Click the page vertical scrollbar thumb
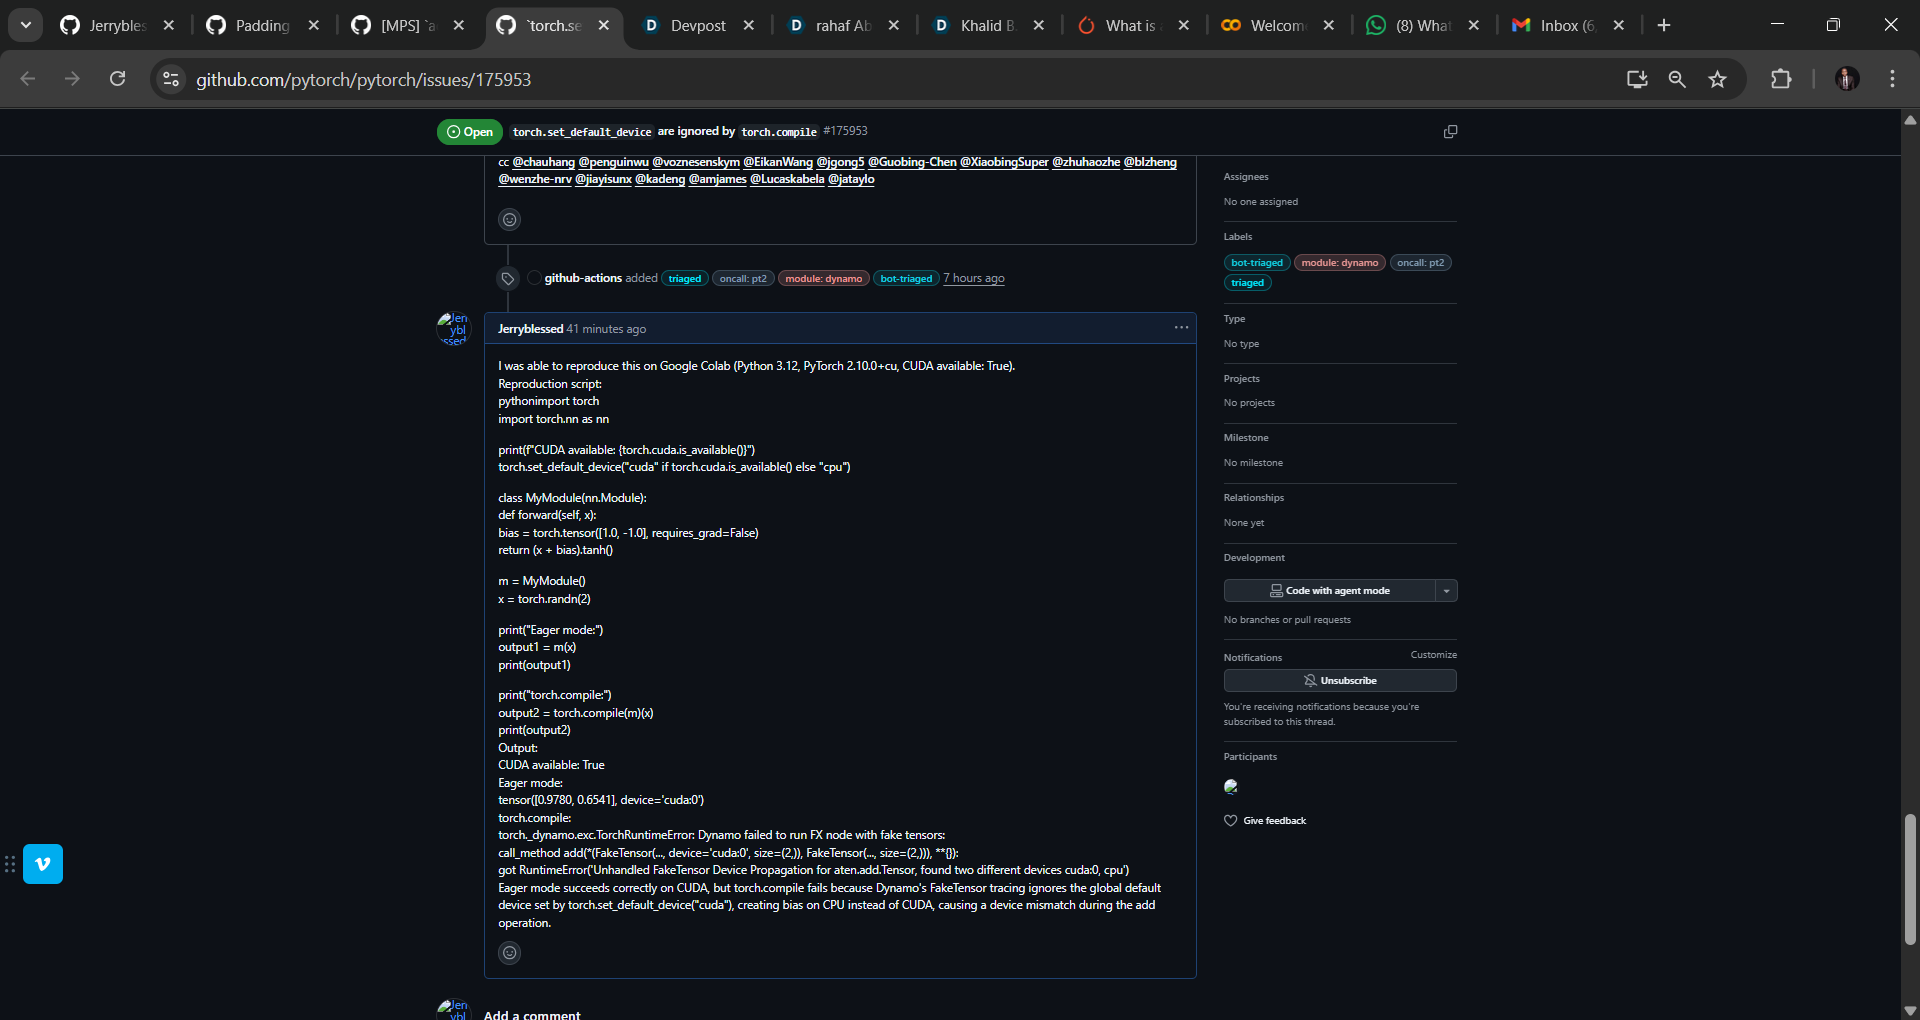The height and width of the screenshot is (1020, 1920). (1910, 879)
